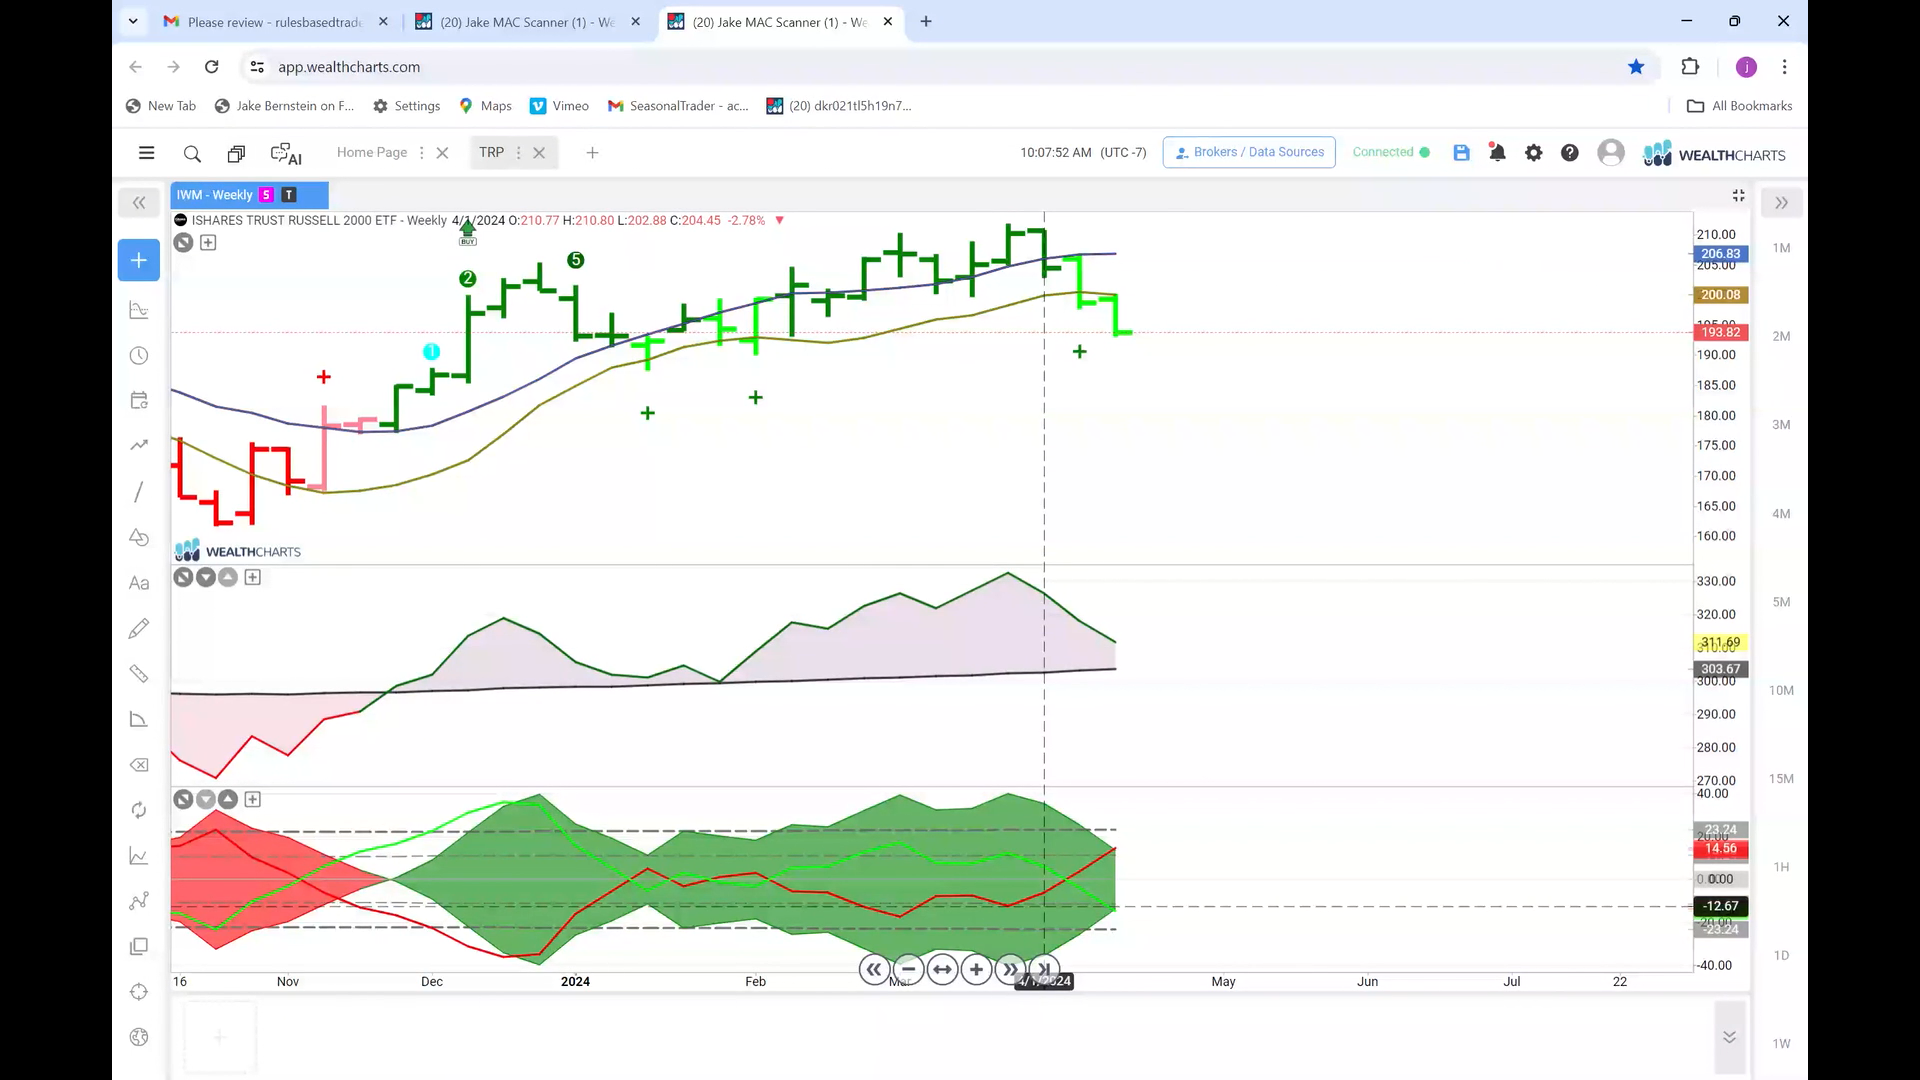Collapse the left sidebar chevrons
The height and width of the screenshot is (1080, 1920).
pyautogui.click(x=139, y=203)
